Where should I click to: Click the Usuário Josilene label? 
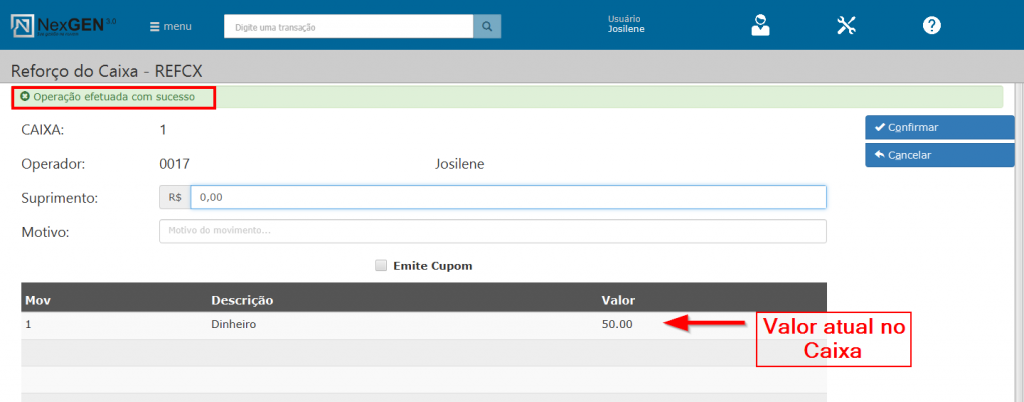[626, 24]
